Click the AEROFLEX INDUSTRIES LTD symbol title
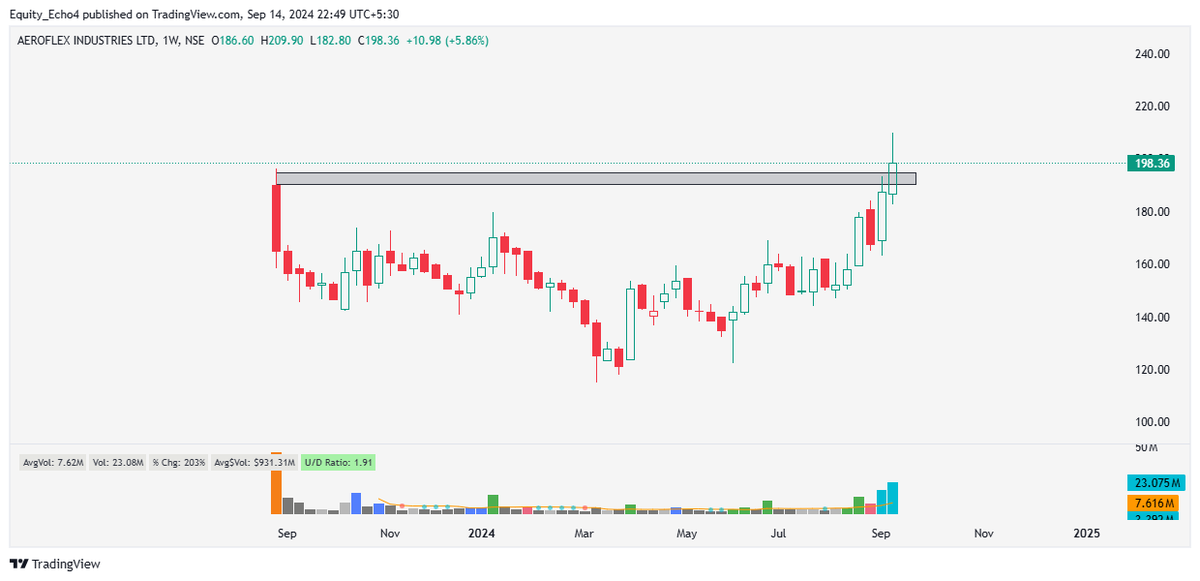Screen dimensions: 1200x581 click(x=88, y=40)
